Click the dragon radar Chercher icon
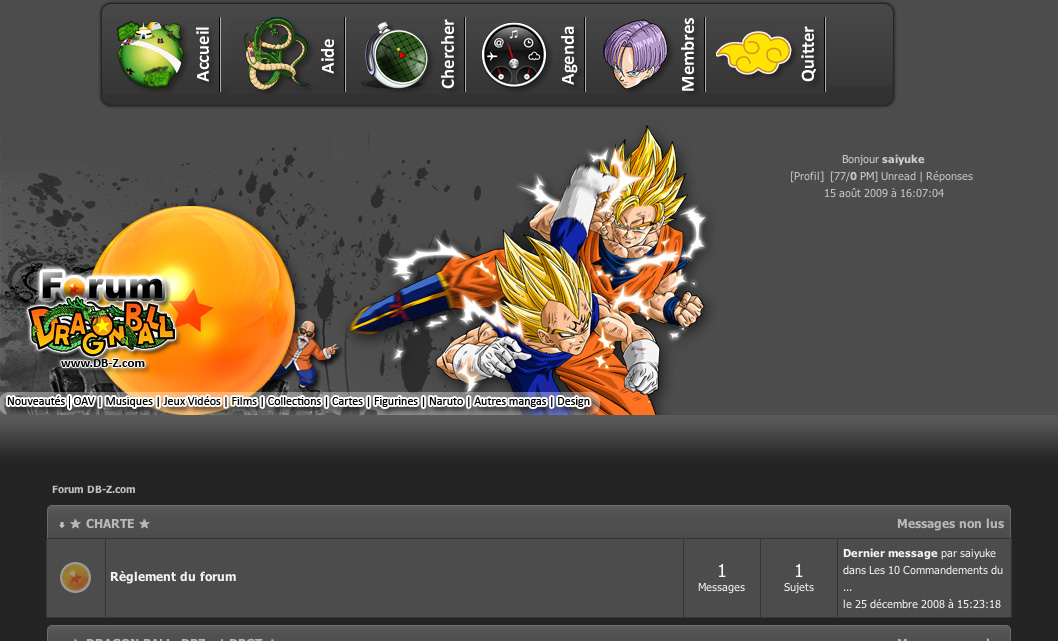 point(396,55)
